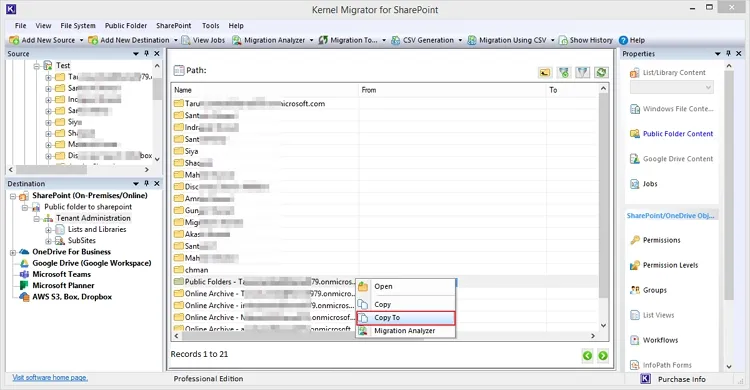Click the Google Drive Content icon

pos(635,159)
